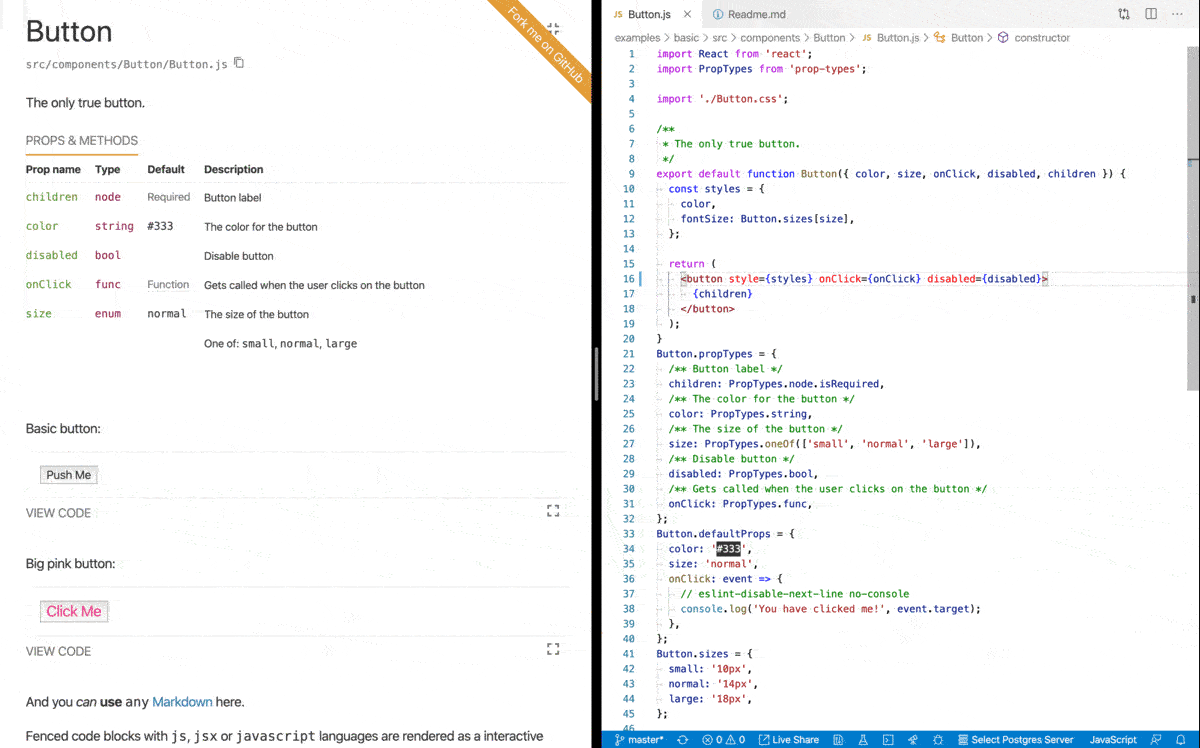Viewport: 1200px width, 748px height.
Task: Copy the Button.js file path with copy icon
Action: coord(238,62)
